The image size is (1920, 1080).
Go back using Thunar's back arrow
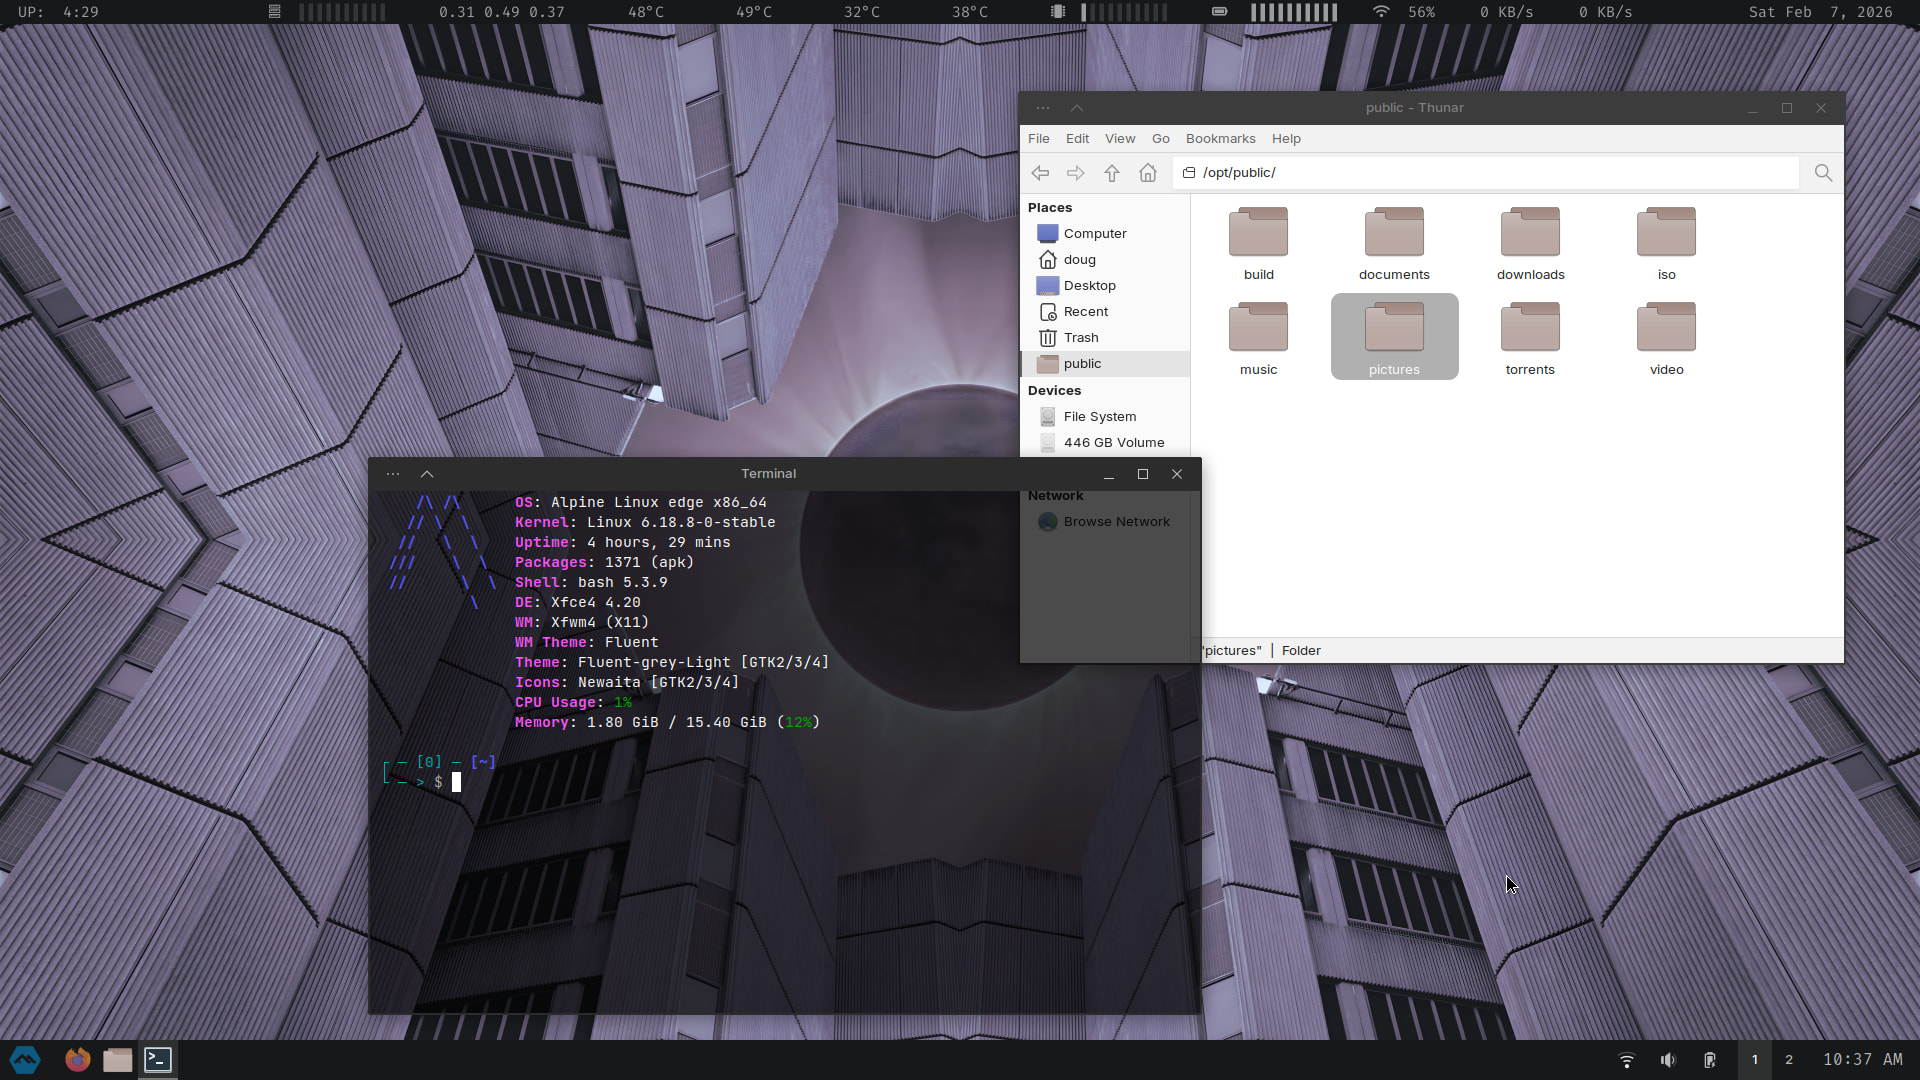(1040, 173)
